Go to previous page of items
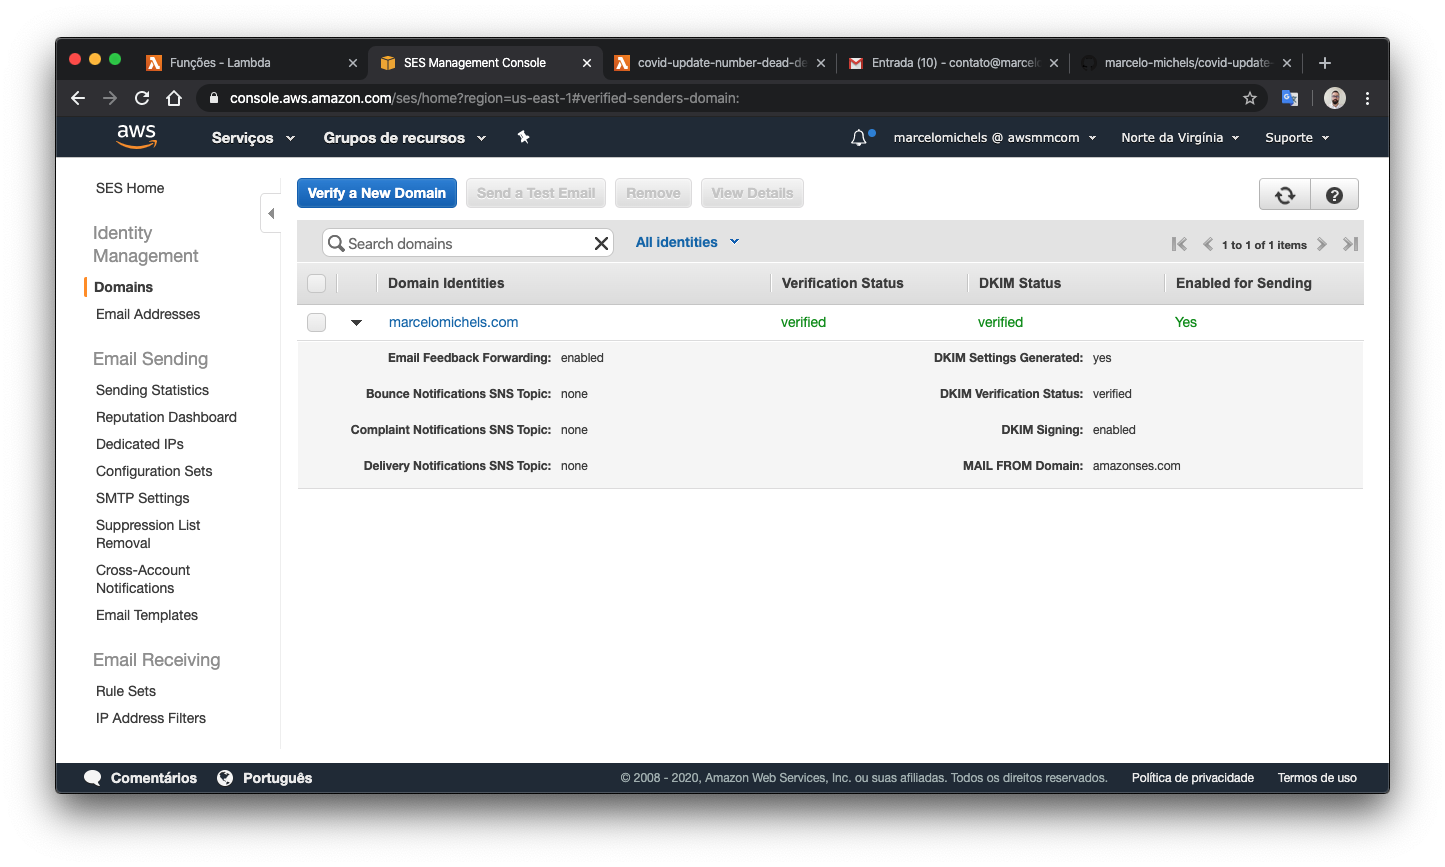Viewport: 1445px width, 867px height. pyautogui.click(x=1207, y=244)
